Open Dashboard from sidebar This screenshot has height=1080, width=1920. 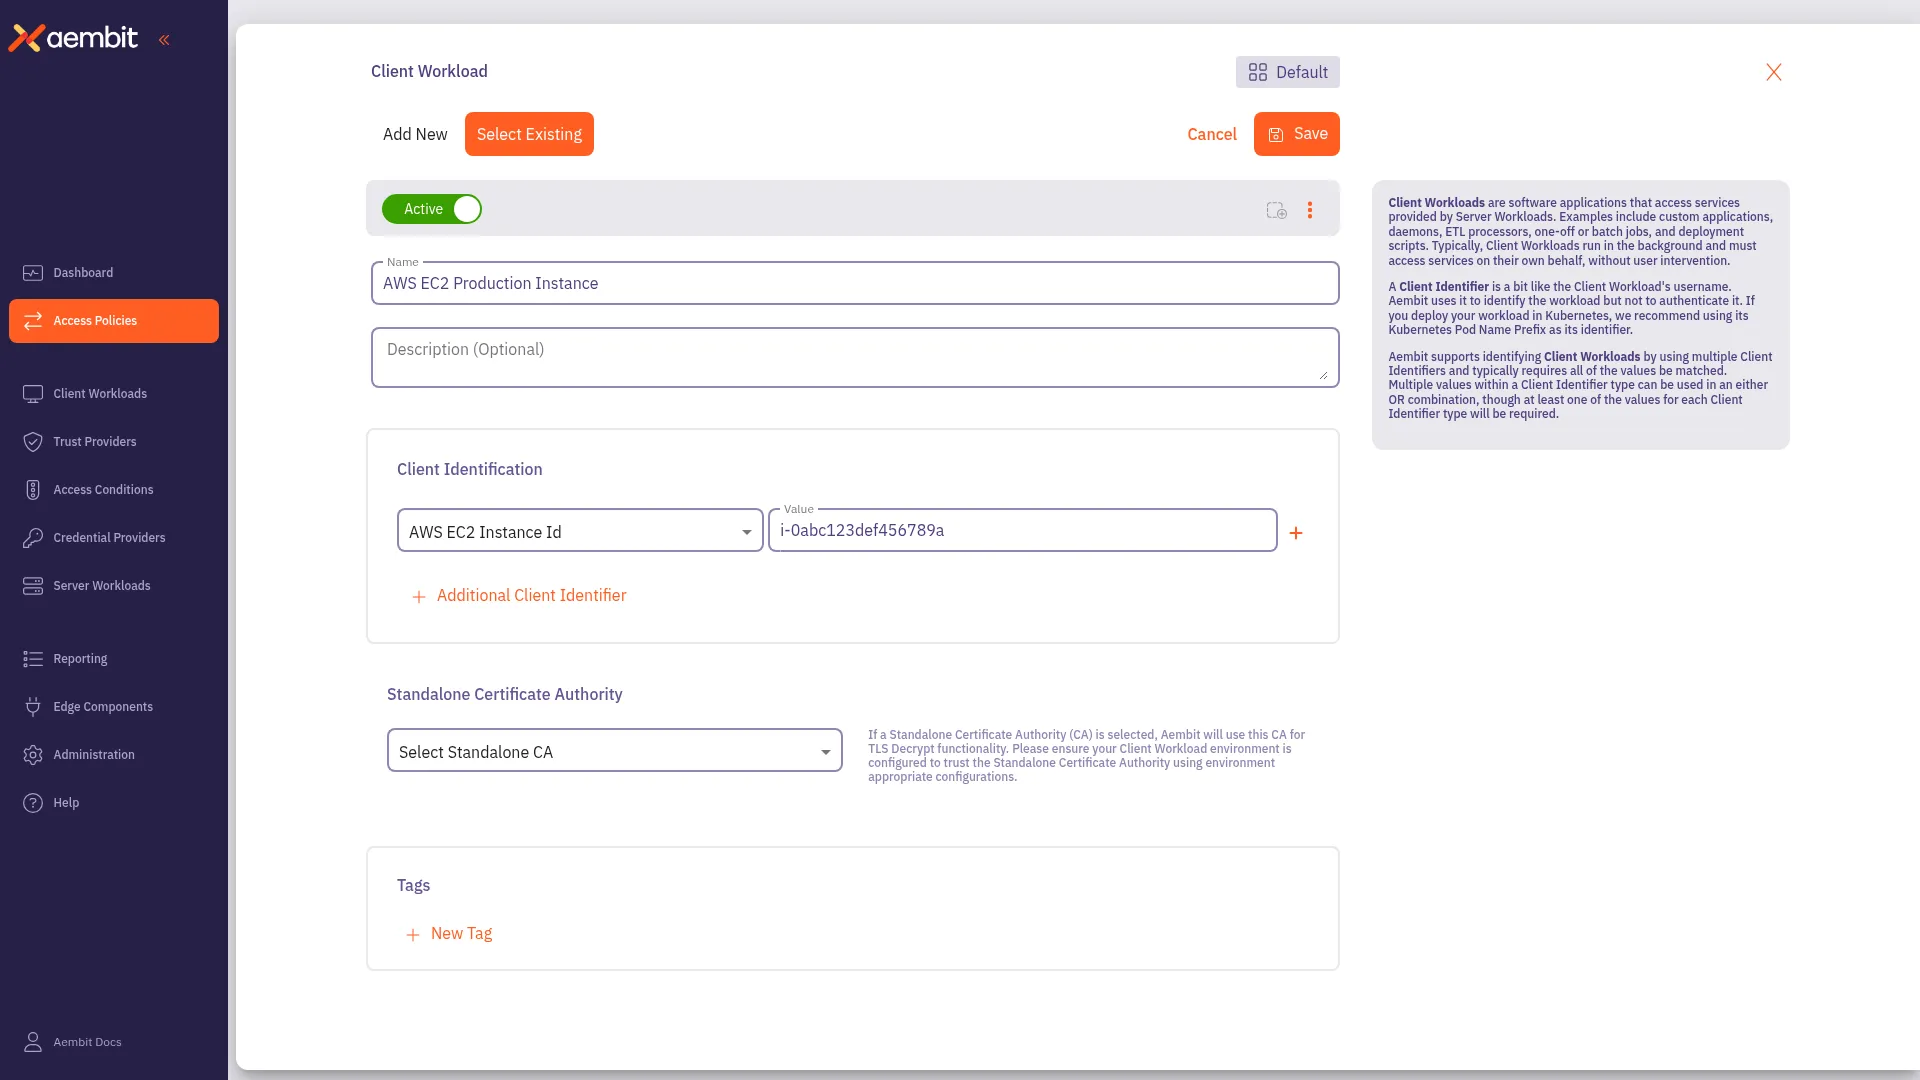coord(114,273)
